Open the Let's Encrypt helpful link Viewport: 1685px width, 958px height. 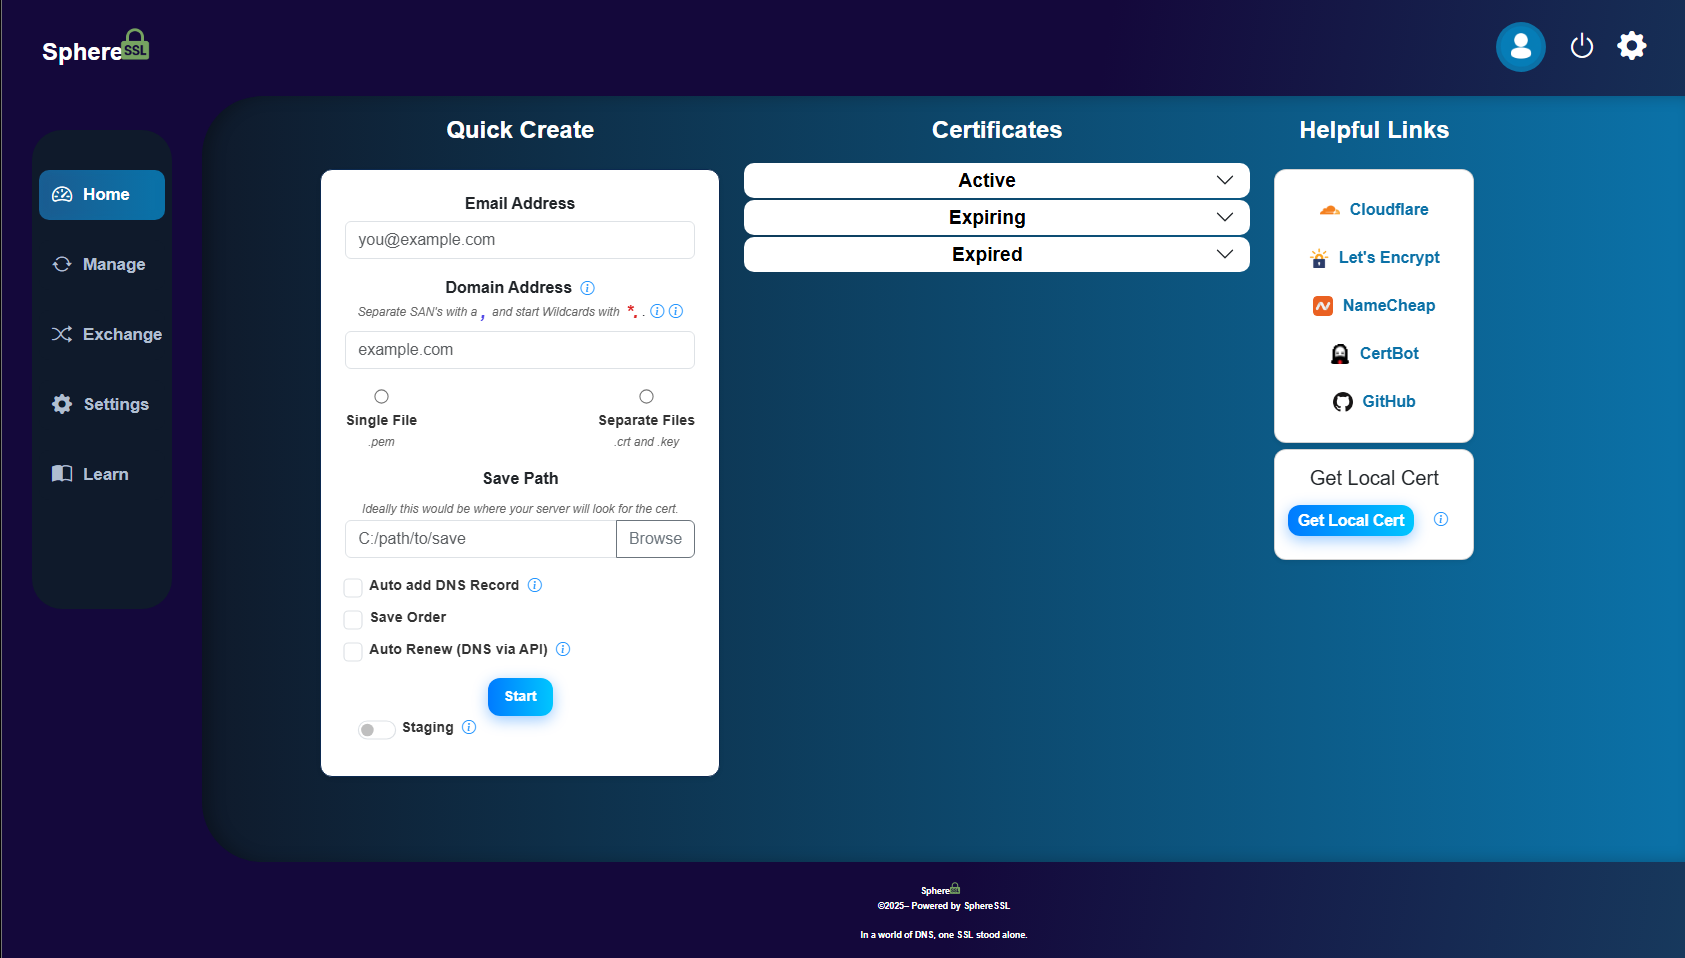point(1389,257)
